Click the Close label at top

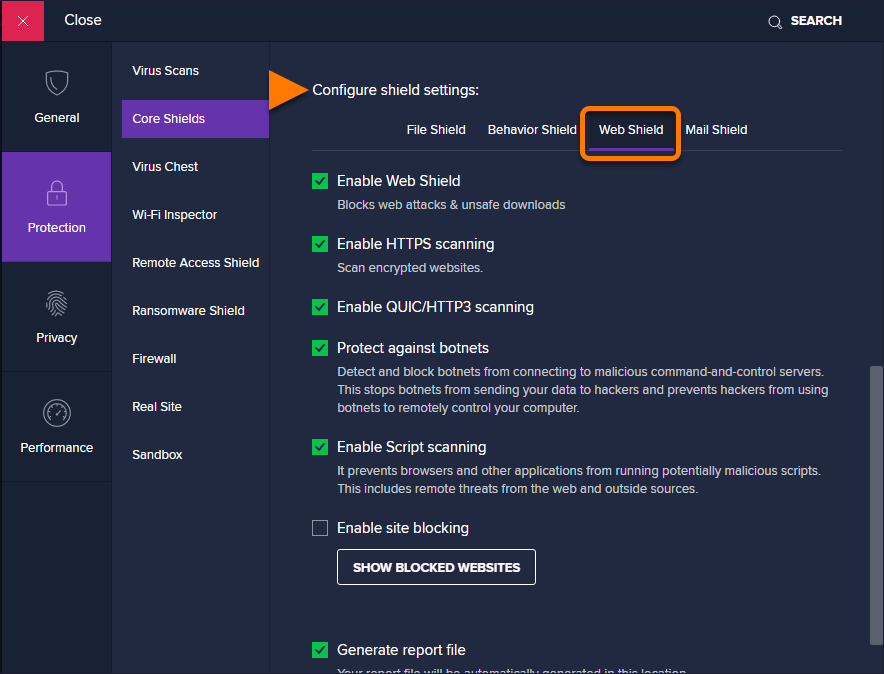click(83, 20)
